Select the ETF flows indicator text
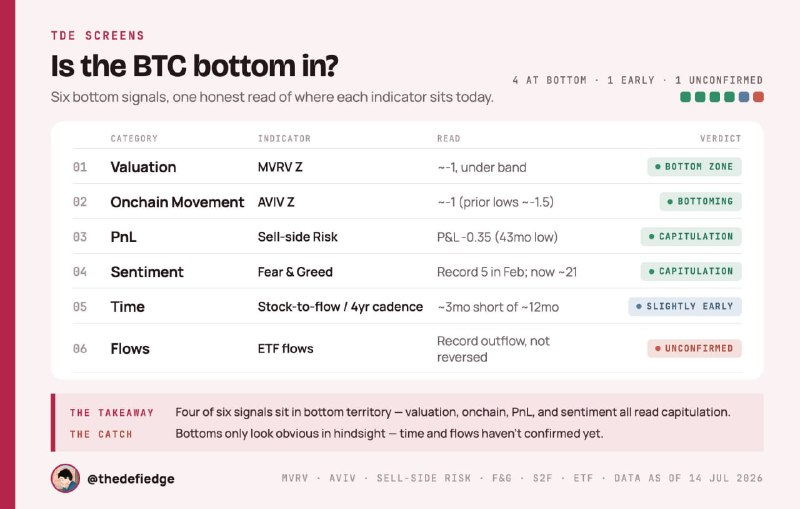800x509 pixels. (x=285, y=349)
